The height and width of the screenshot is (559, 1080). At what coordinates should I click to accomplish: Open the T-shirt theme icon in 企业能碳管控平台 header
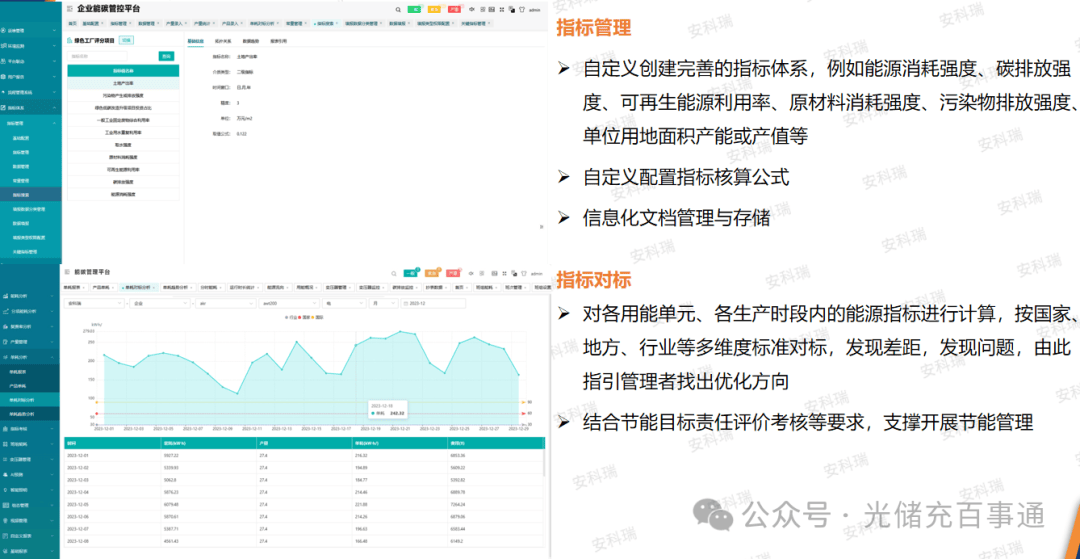coord(521,10)
